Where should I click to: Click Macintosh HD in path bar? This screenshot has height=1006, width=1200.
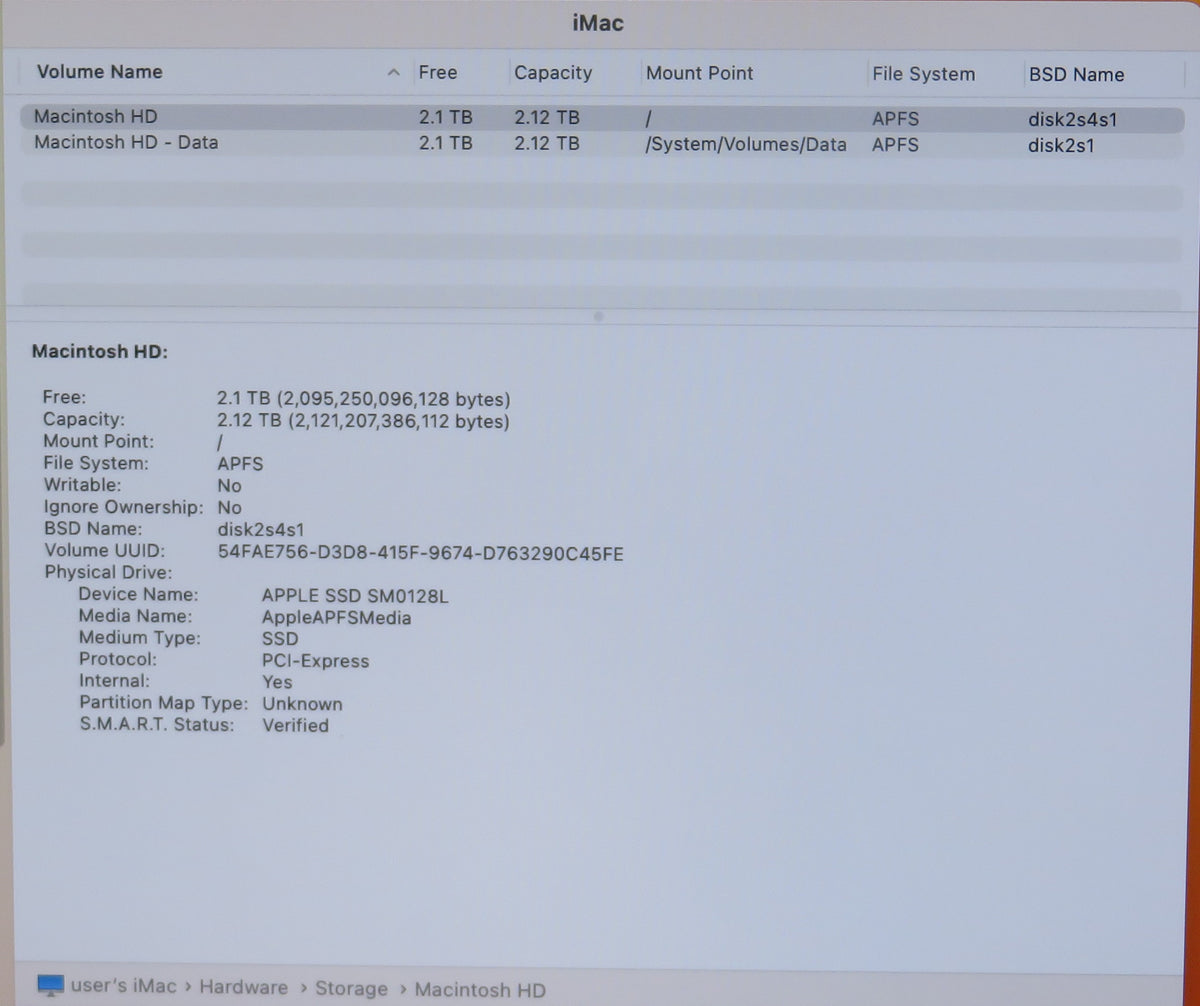point(480,990)
